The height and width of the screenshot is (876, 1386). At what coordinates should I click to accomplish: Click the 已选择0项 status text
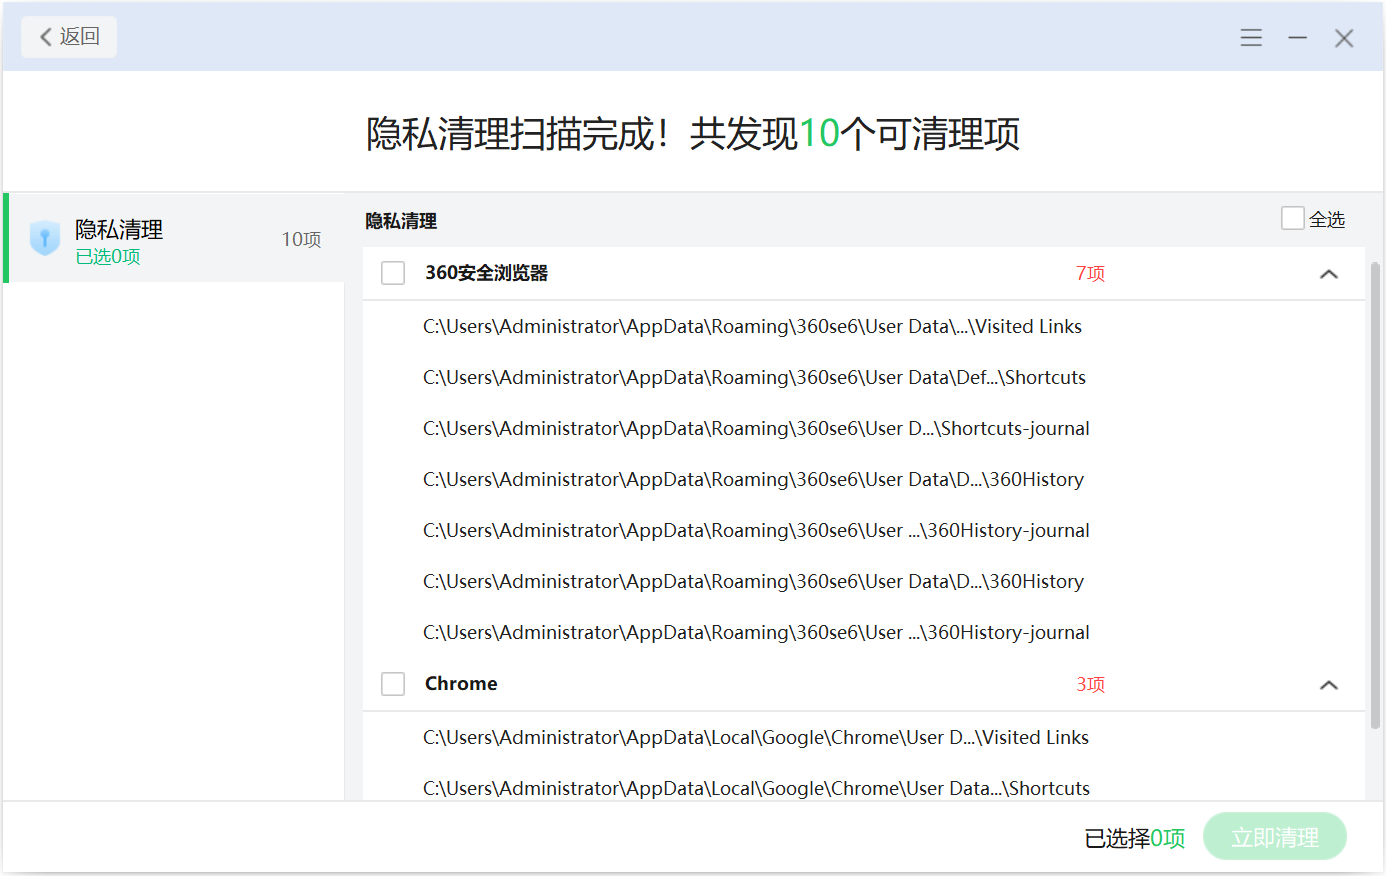(1135, 838)
